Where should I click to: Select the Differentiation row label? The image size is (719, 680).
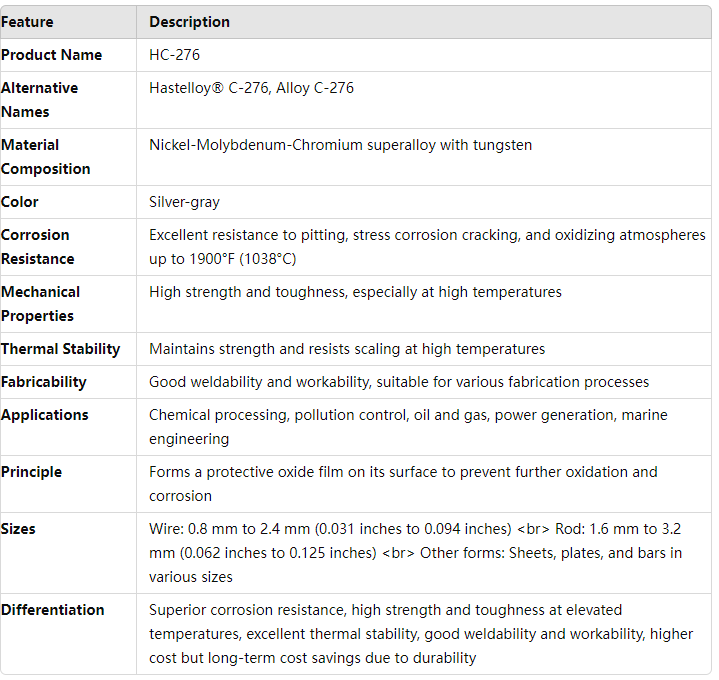pyautogui.click(x=52, y=610)
